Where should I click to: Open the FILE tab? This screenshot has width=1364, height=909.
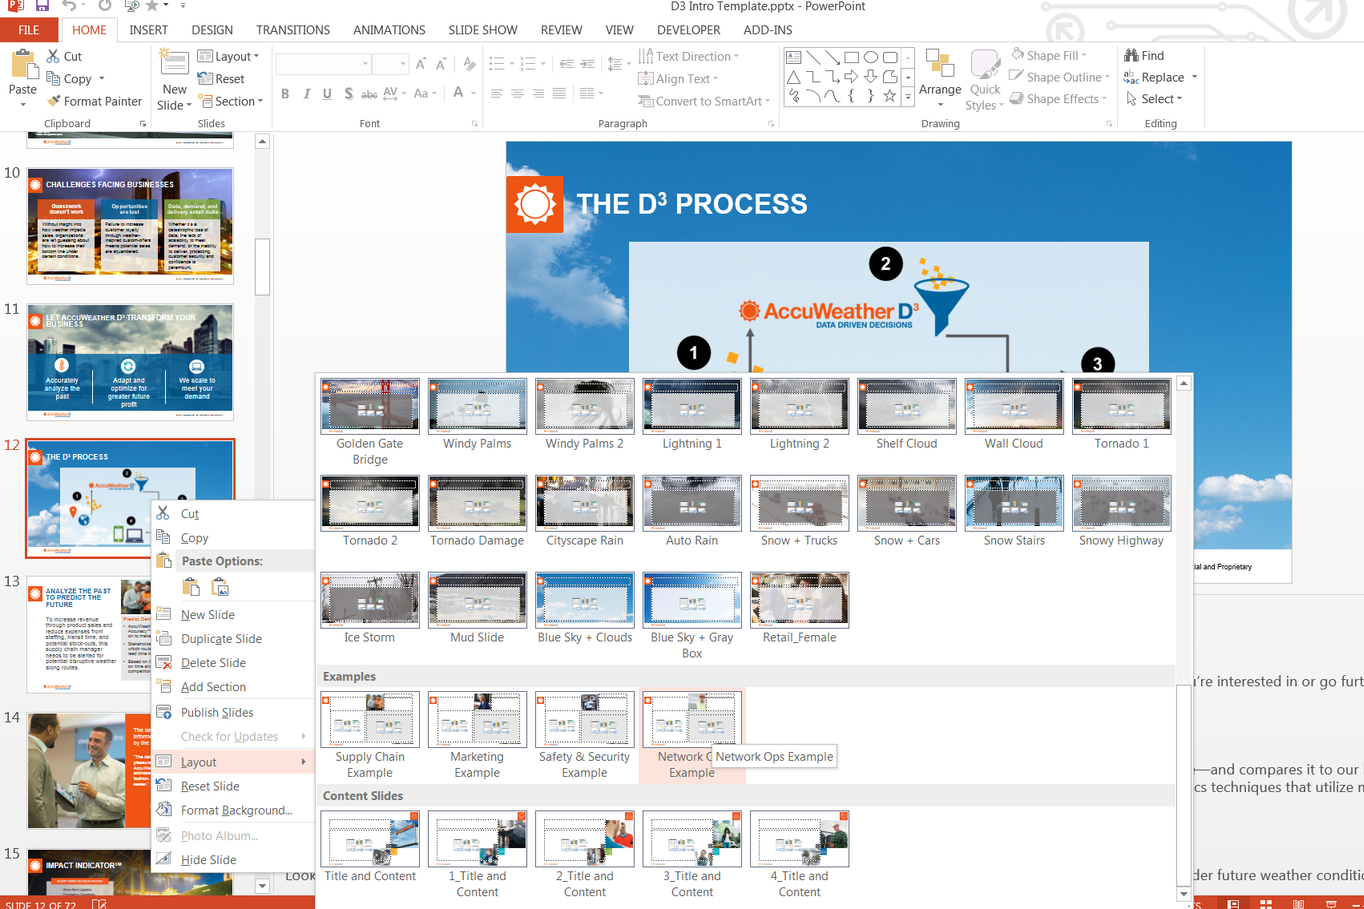29,30
